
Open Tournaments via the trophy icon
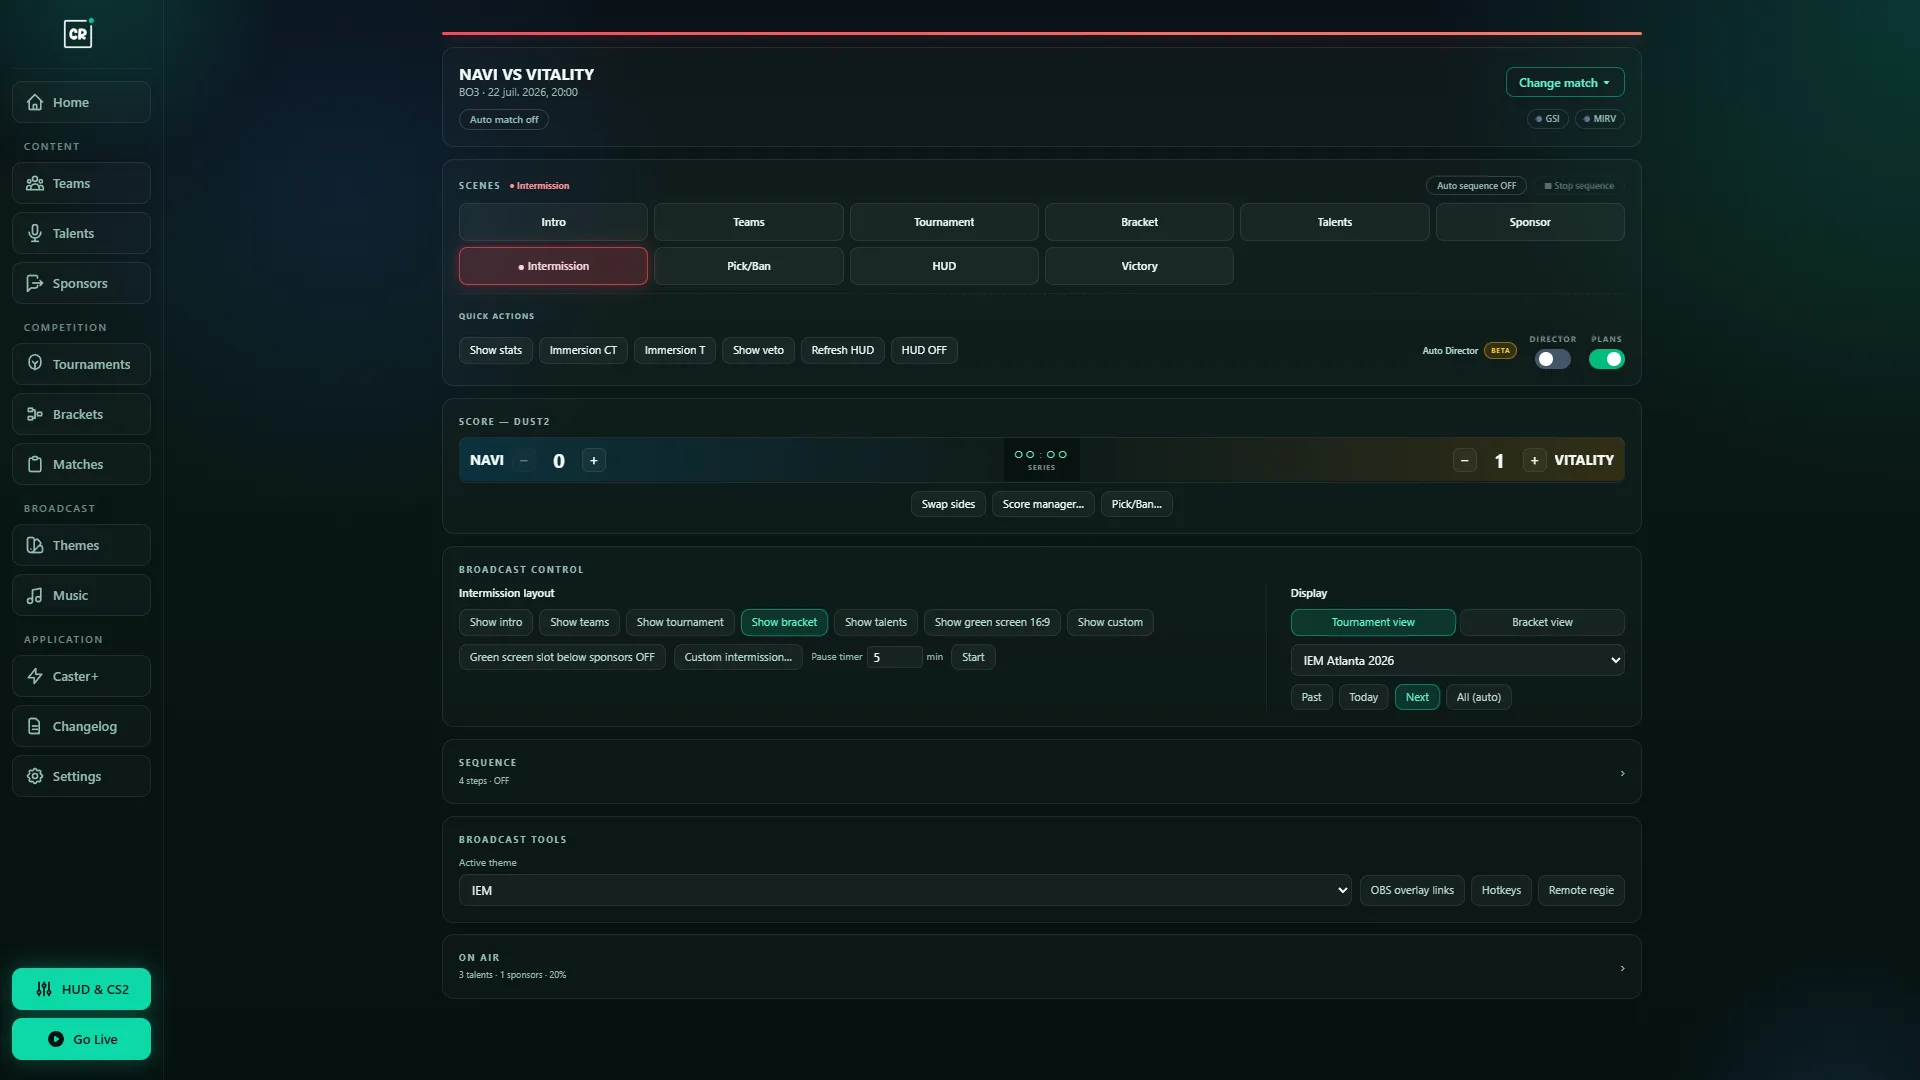(x=35, y=363)
